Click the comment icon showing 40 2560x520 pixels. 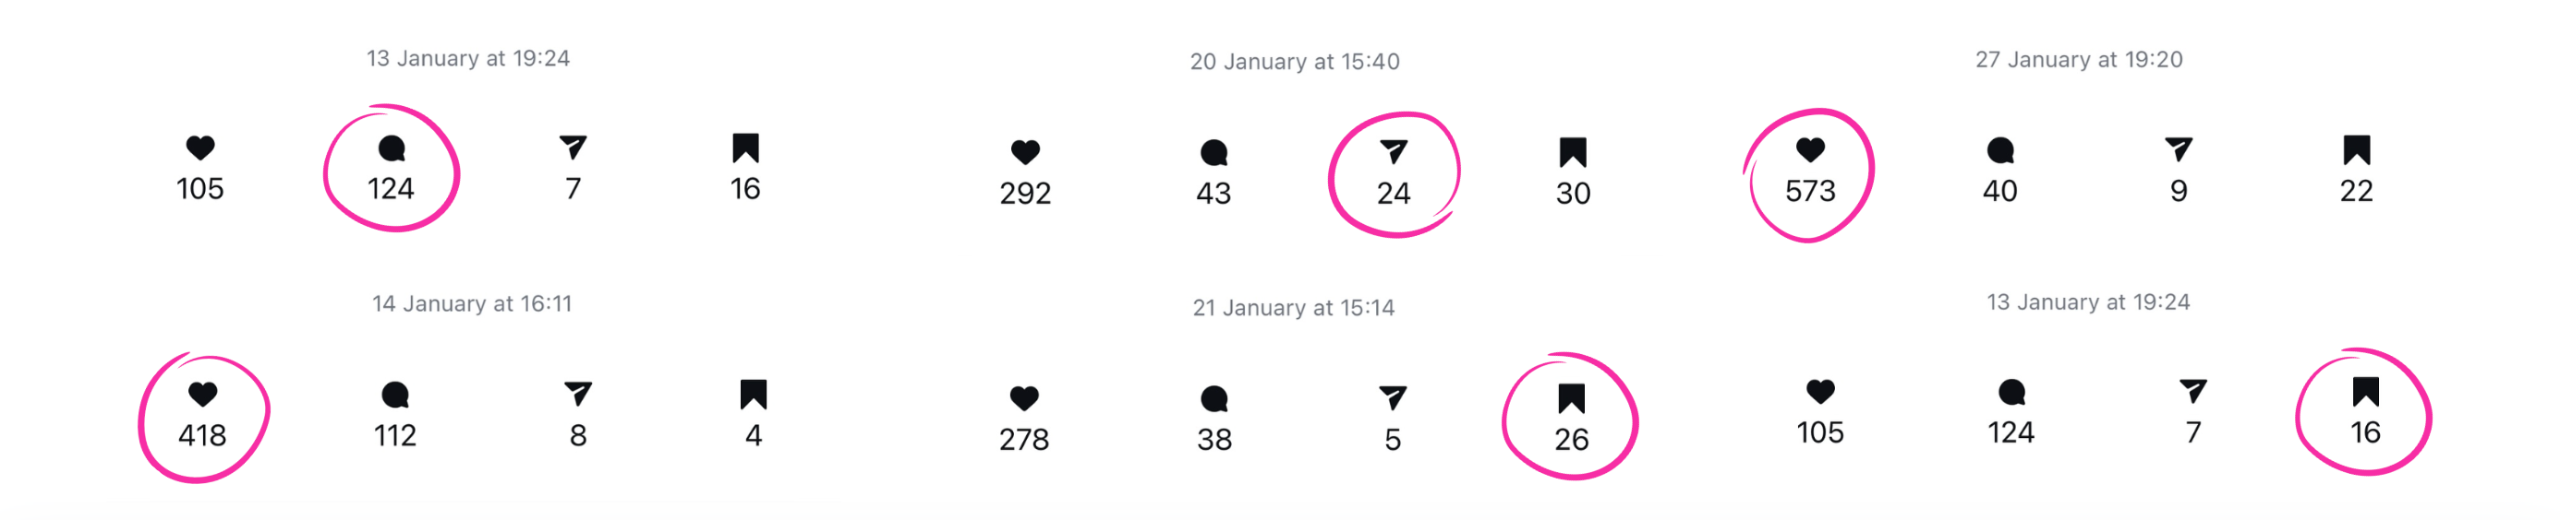(2000, 151)
